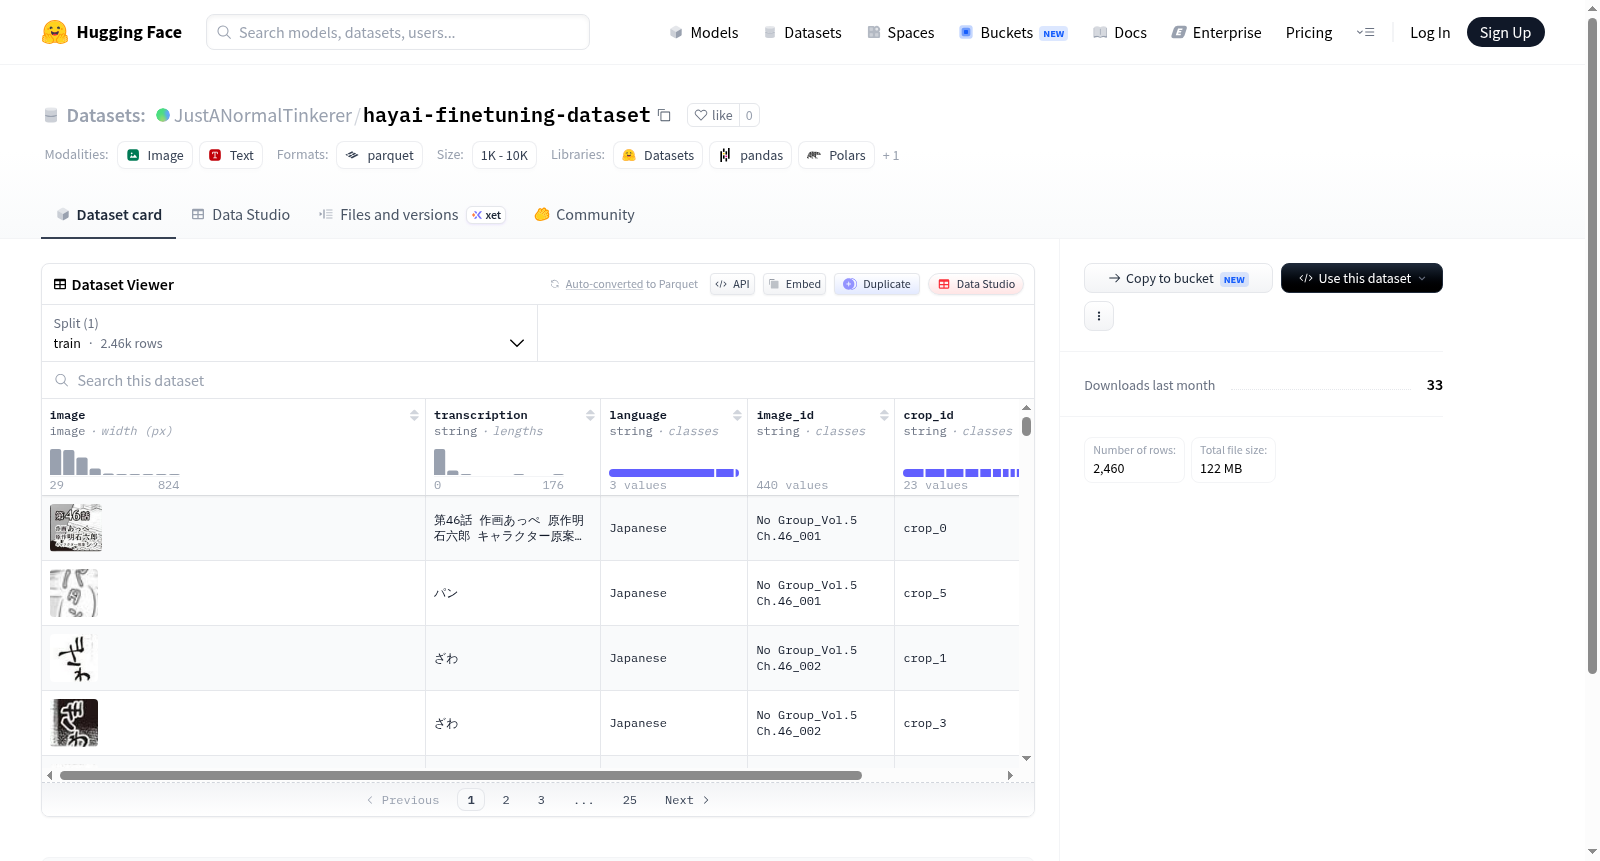The width and height of the screenshot is (1600, 861).
Task: Sort the transcription column
Action: [x=590, y=415]
